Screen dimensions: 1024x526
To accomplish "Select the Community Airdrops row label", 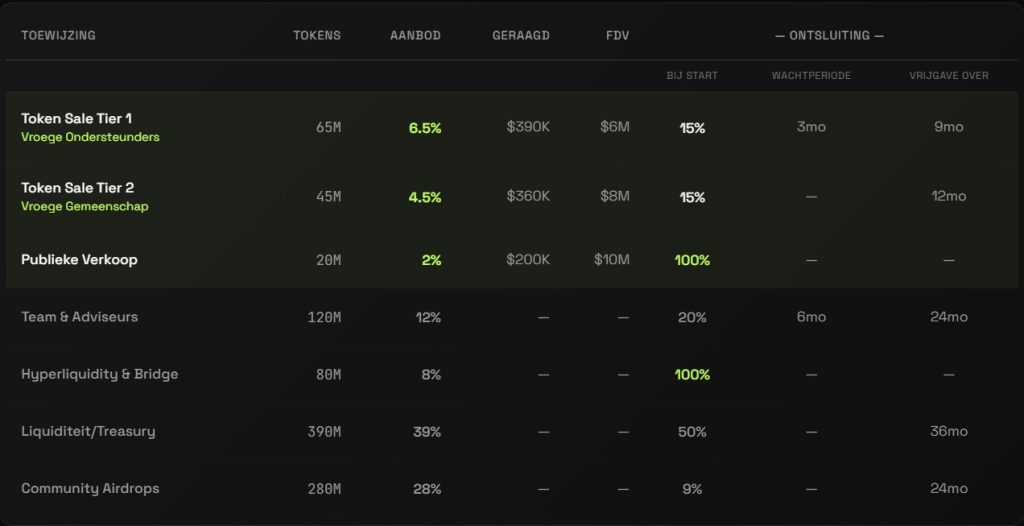I will (x=90, y=489).
